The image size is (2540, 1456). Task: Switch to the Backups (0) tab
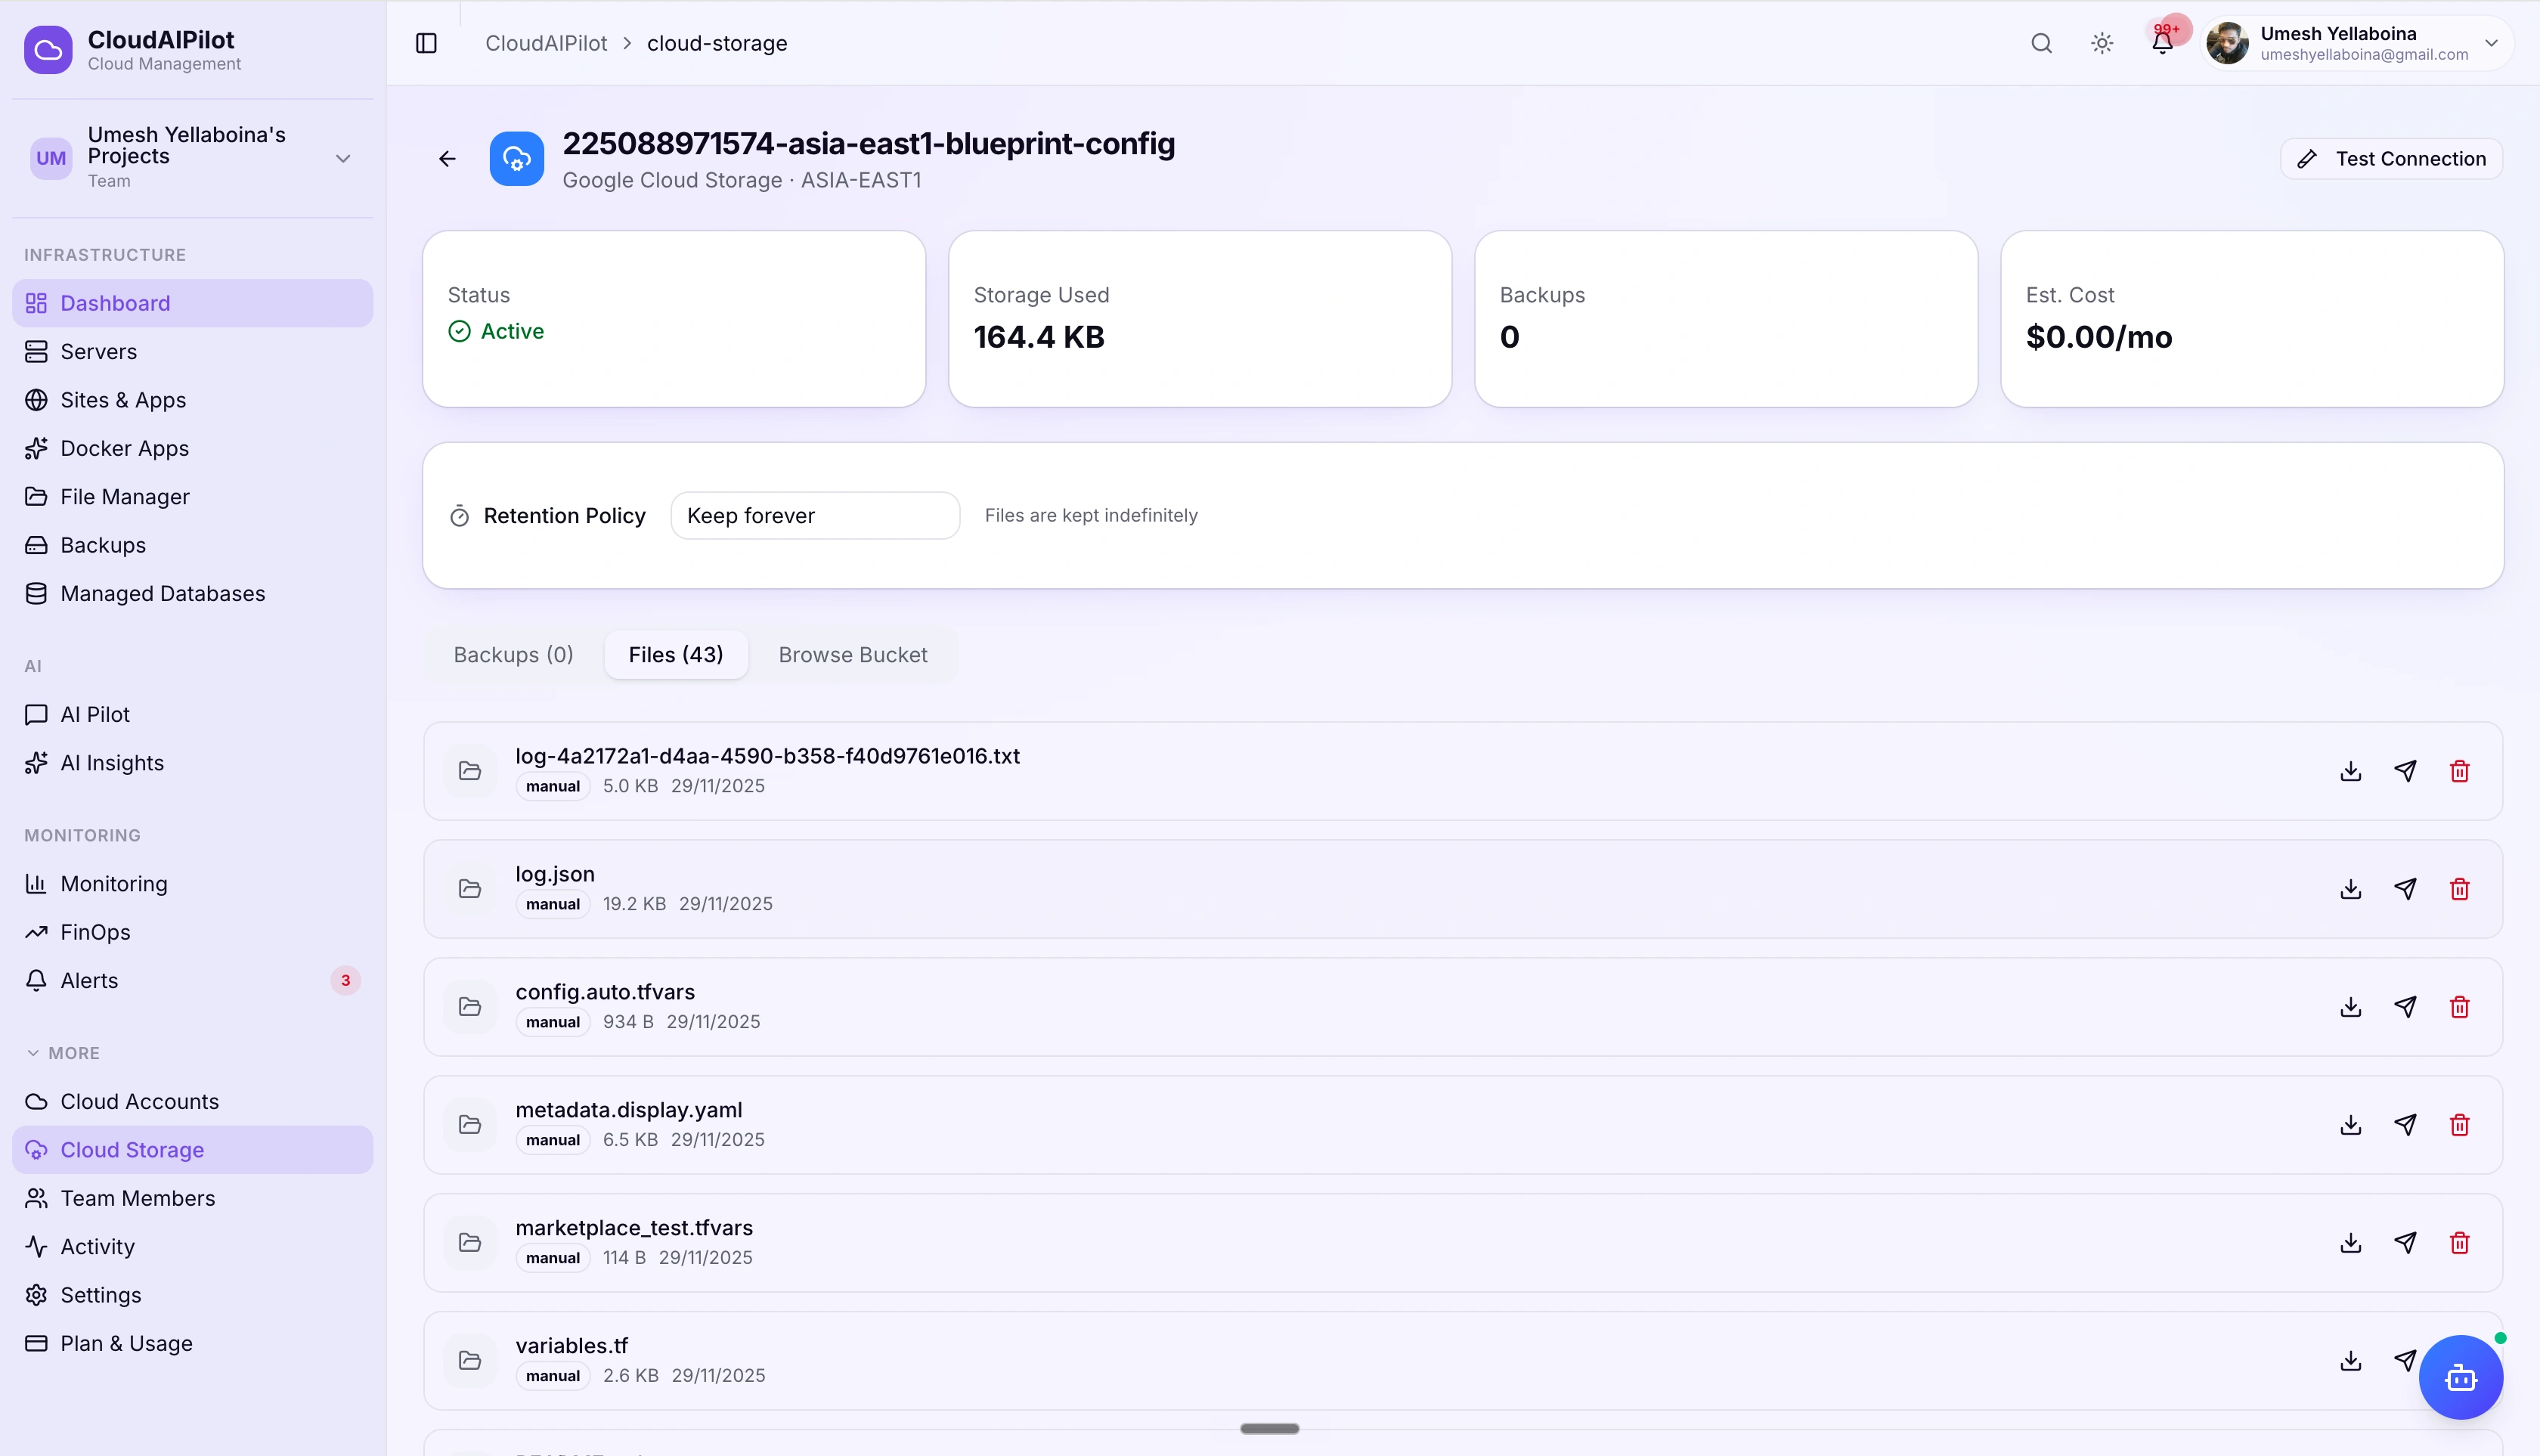[x=513, y=655]
